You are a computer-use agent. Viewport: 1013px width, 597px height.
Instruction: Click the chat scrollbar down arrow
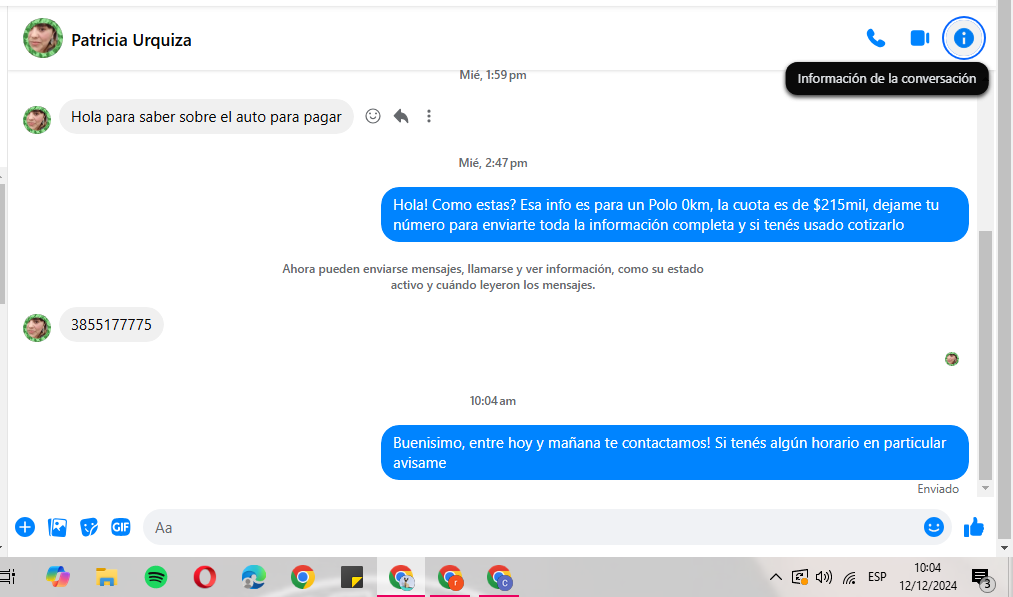click(985, 488)
